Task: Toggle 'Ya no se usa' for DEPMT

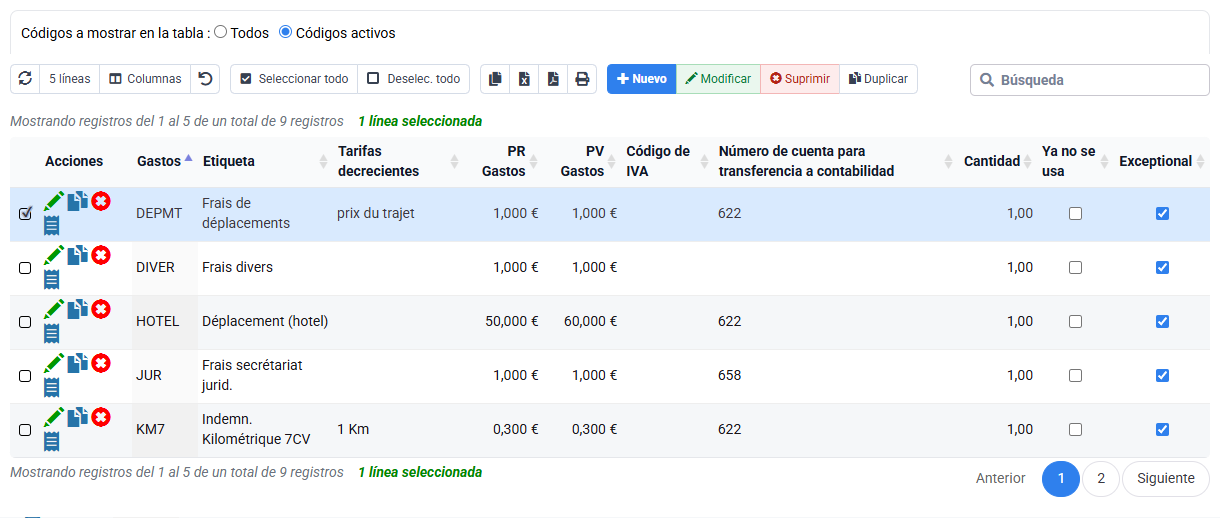Action: tap(1075, 213)
